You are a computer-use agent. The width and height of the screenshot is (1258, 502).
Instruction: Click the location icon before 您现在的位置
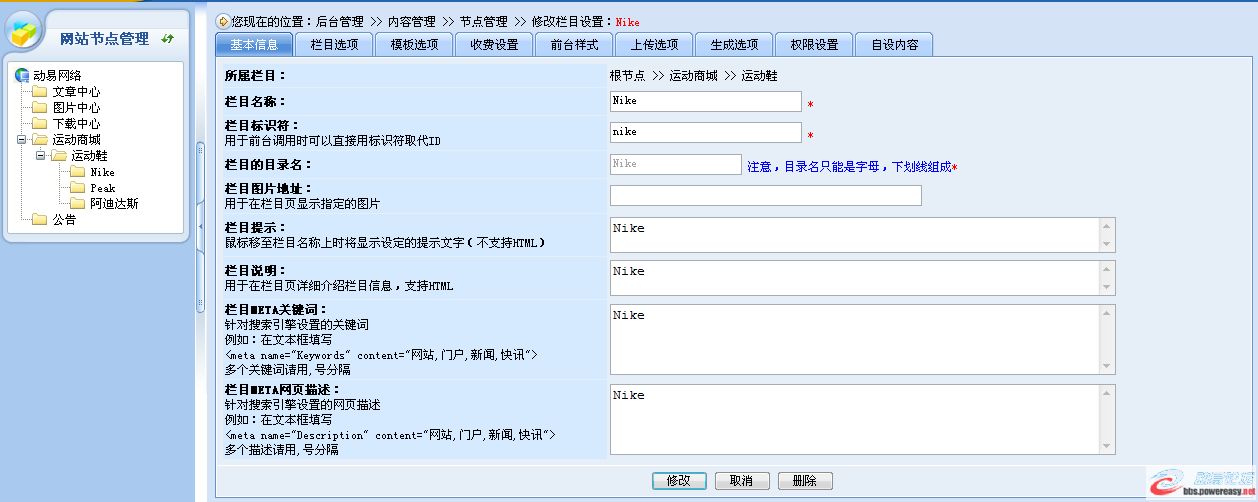222,21
